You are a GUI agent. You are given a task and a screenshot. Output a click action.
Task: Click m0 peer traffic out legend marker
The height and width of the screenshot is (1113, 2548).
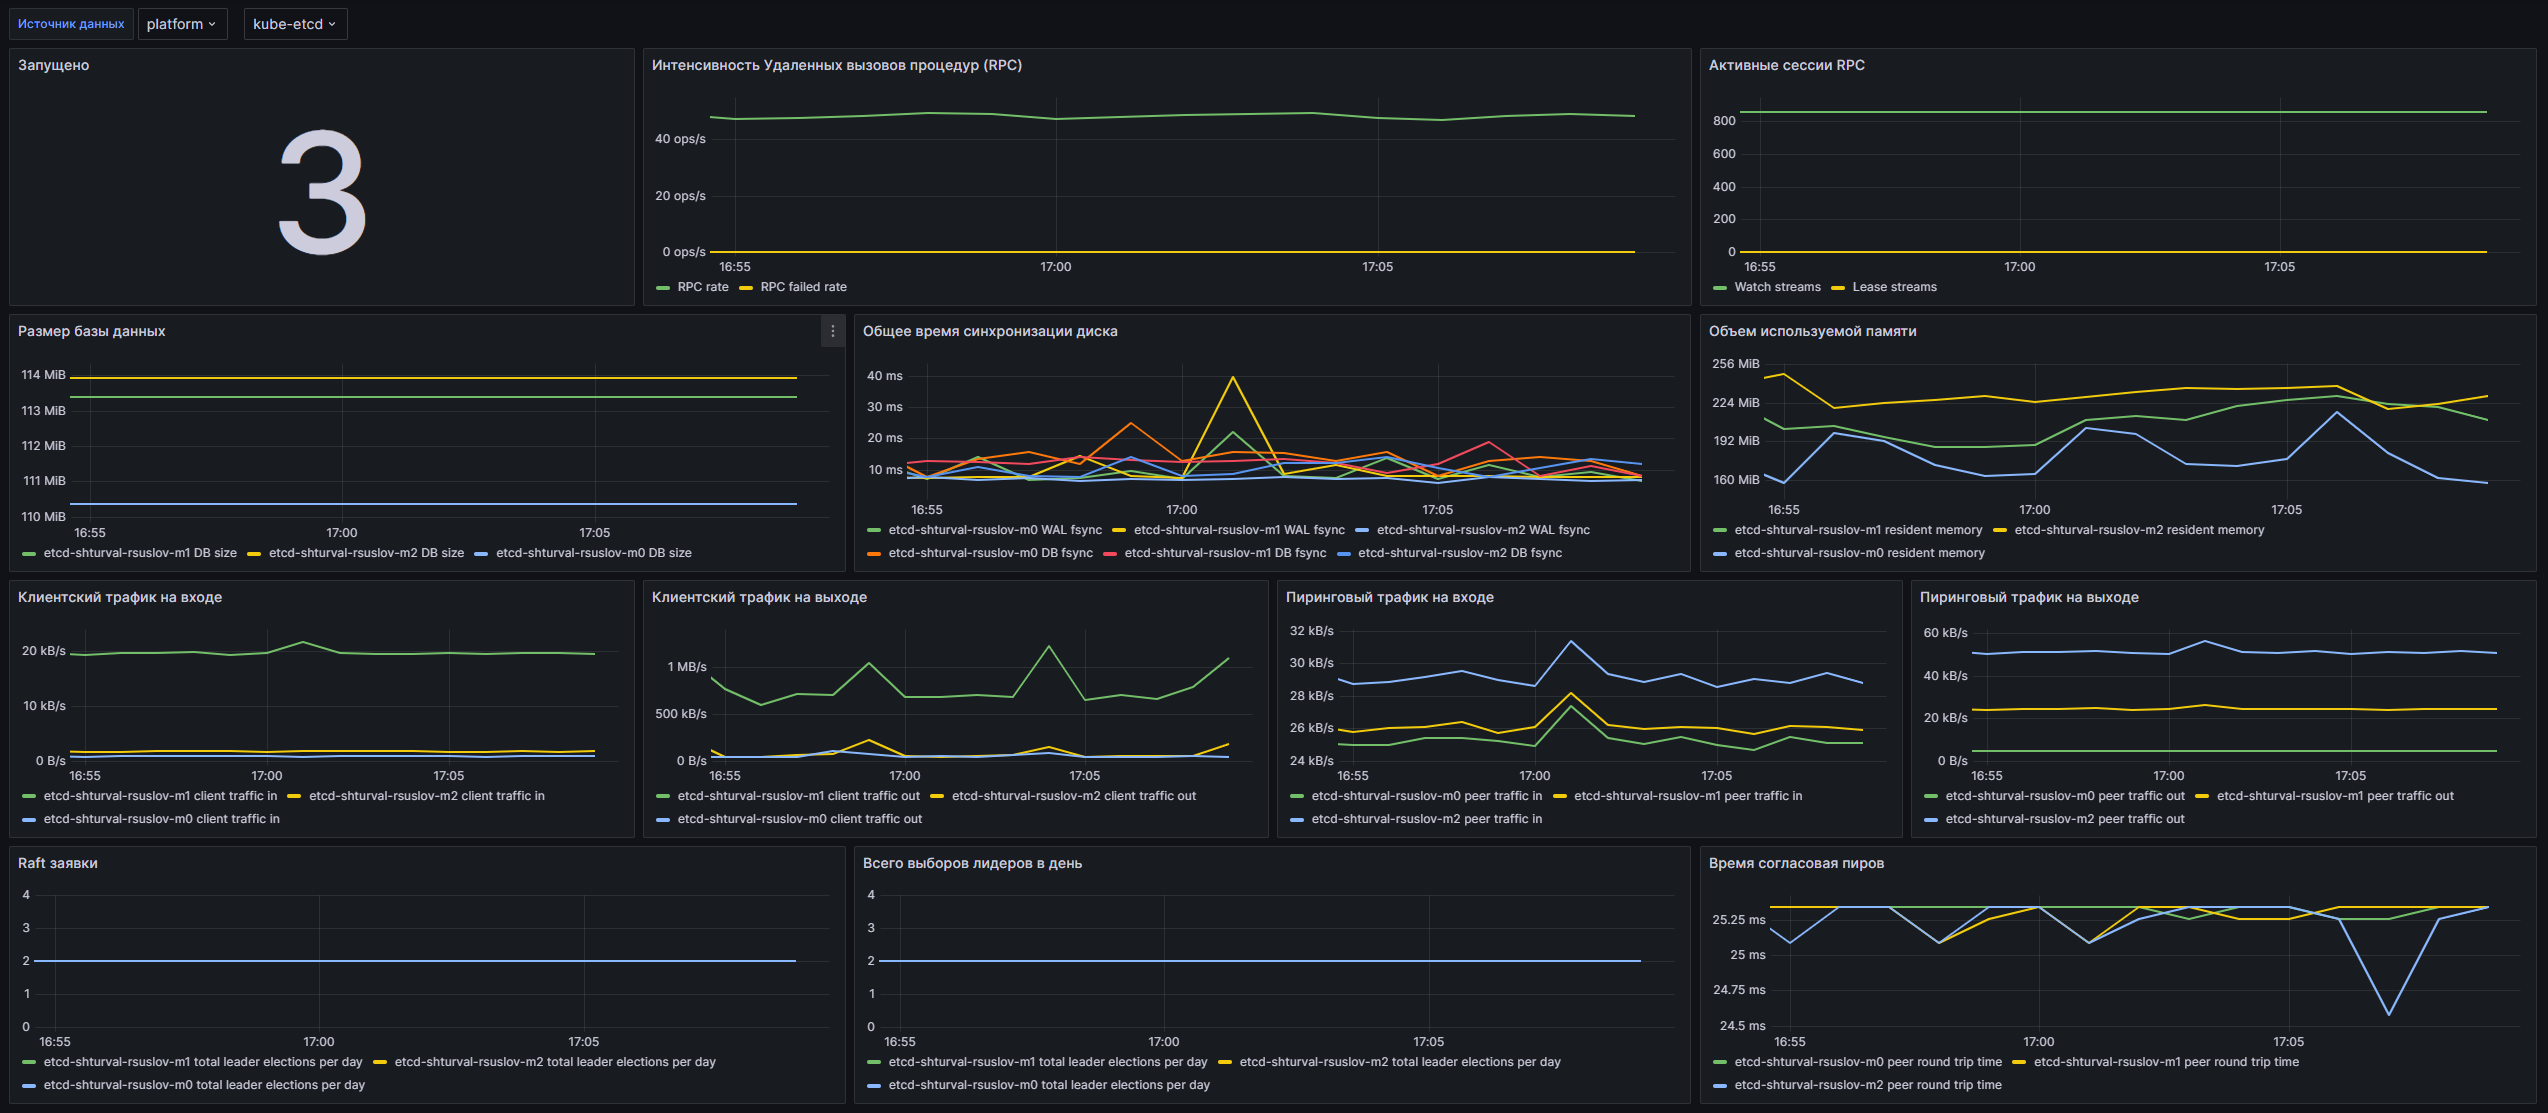(x=1931, y=797)
